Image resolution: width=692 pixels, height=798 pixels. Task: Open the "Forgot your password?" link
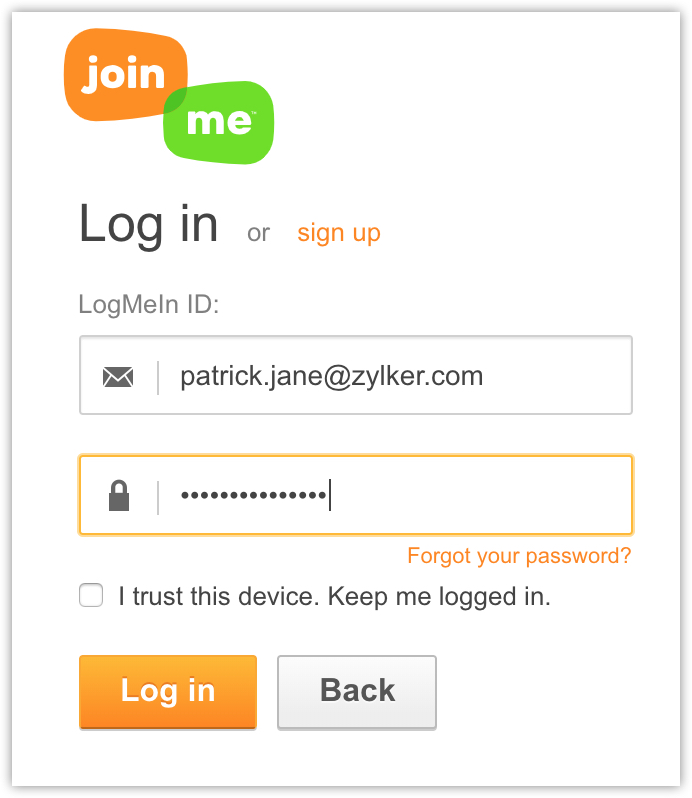click(x=519, y=556)
